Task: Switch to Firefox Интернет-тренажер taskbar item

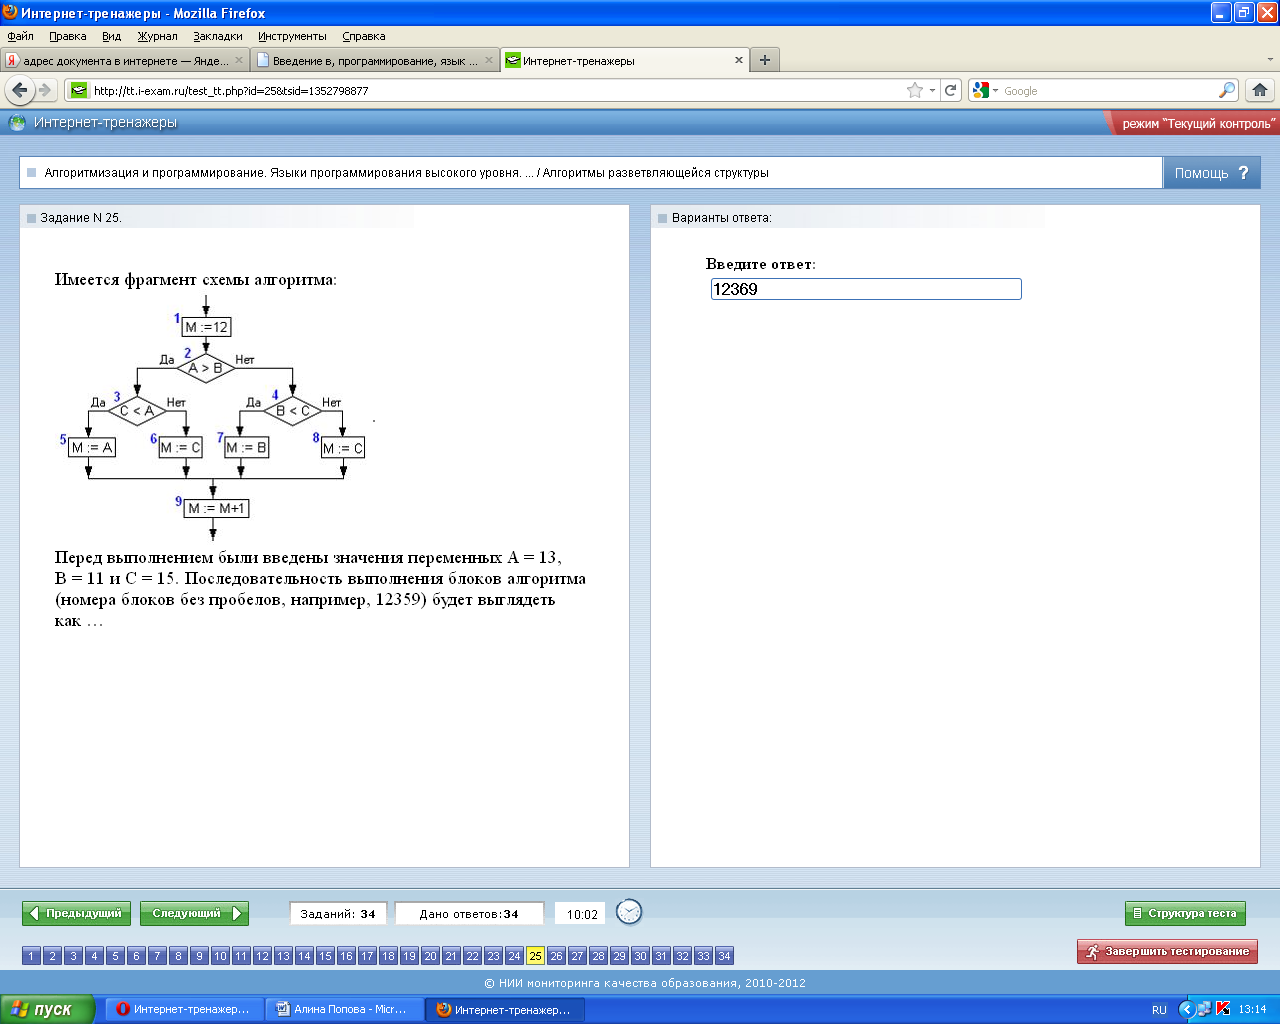Action: (x=505, y=1009)
